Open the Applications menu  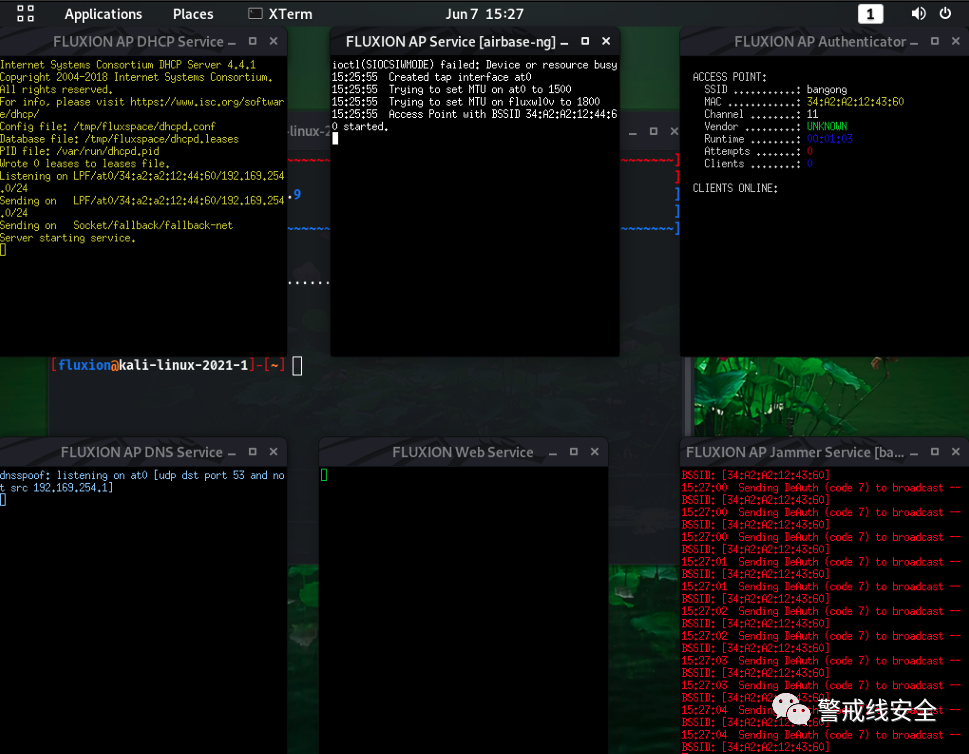coord(103,14)
